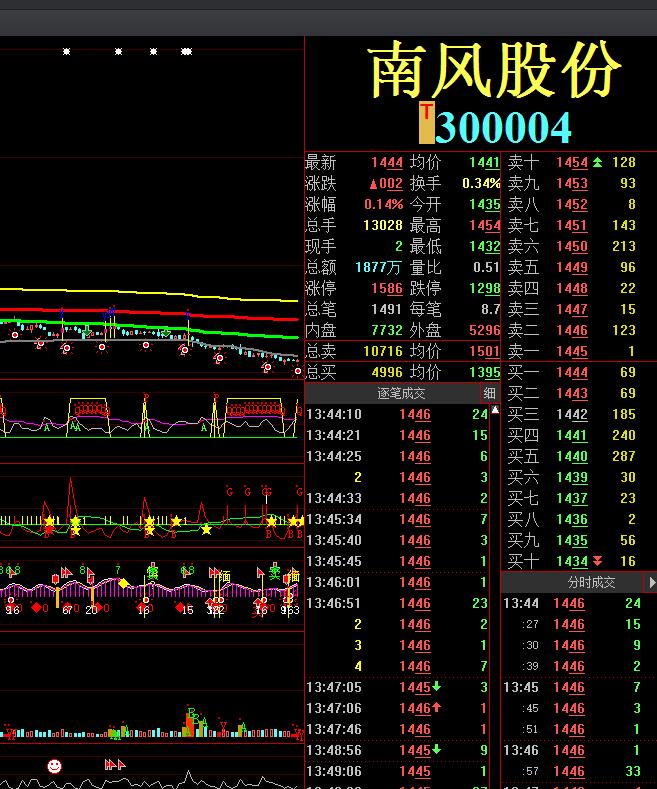This screenshot has width=657, height=789.
Task: Click the 13:45:34 trade row
Action: coord(397,519)
